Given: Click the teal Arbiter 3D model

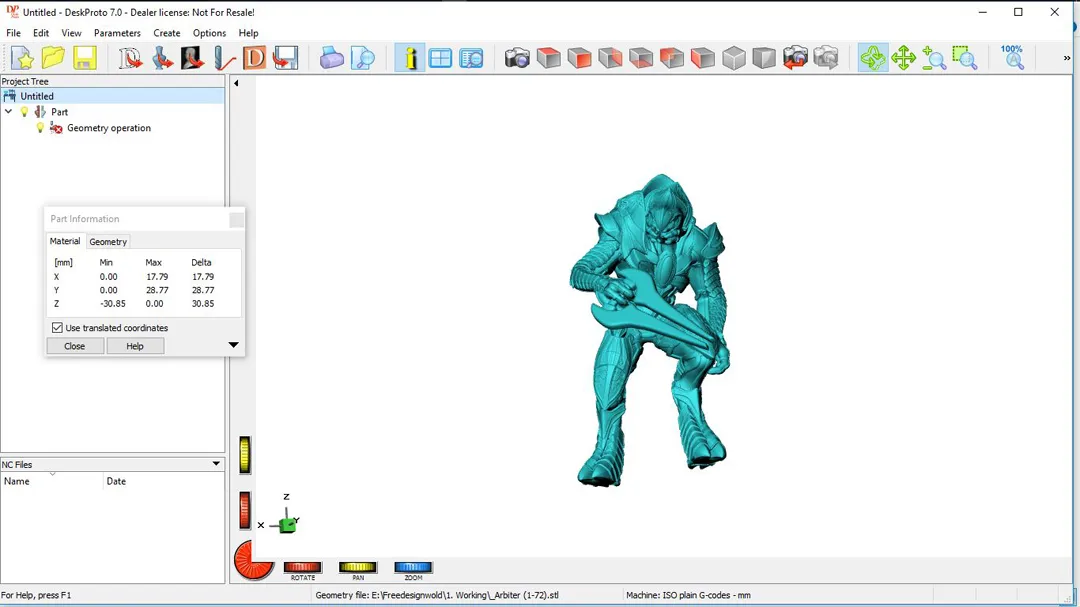Looking at the screenshot, I should tap(650, 331).
